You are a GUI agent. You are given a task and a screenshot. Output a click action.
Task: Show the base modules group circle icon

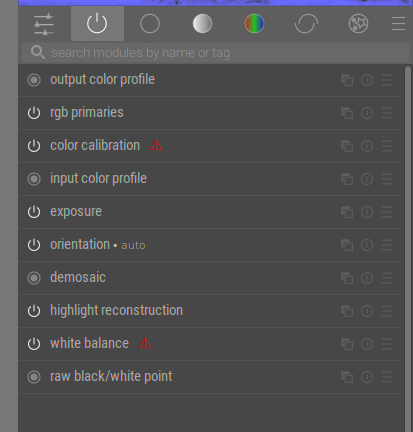(x=150, y=24)
